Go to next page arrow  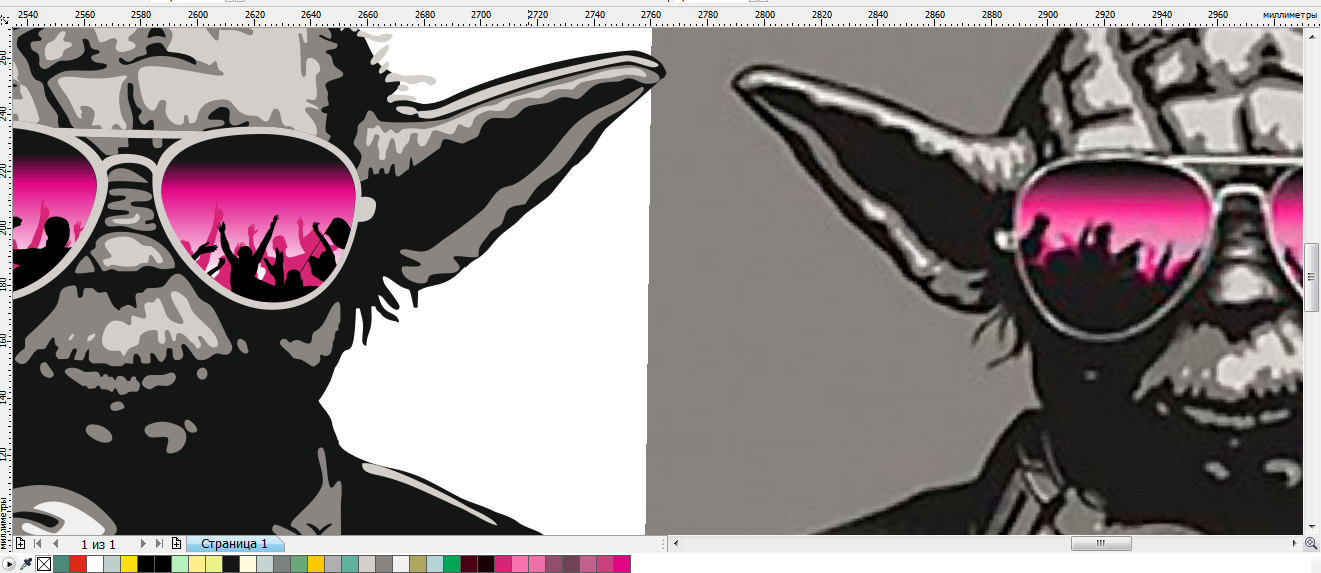point(143,544)
